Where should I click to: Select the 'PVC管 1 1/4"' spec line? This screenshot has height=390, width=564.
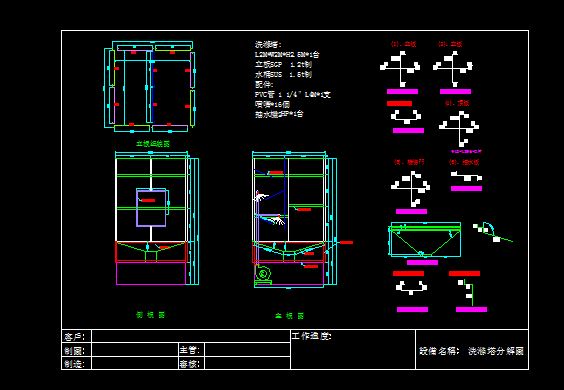[x=293, y=95]
